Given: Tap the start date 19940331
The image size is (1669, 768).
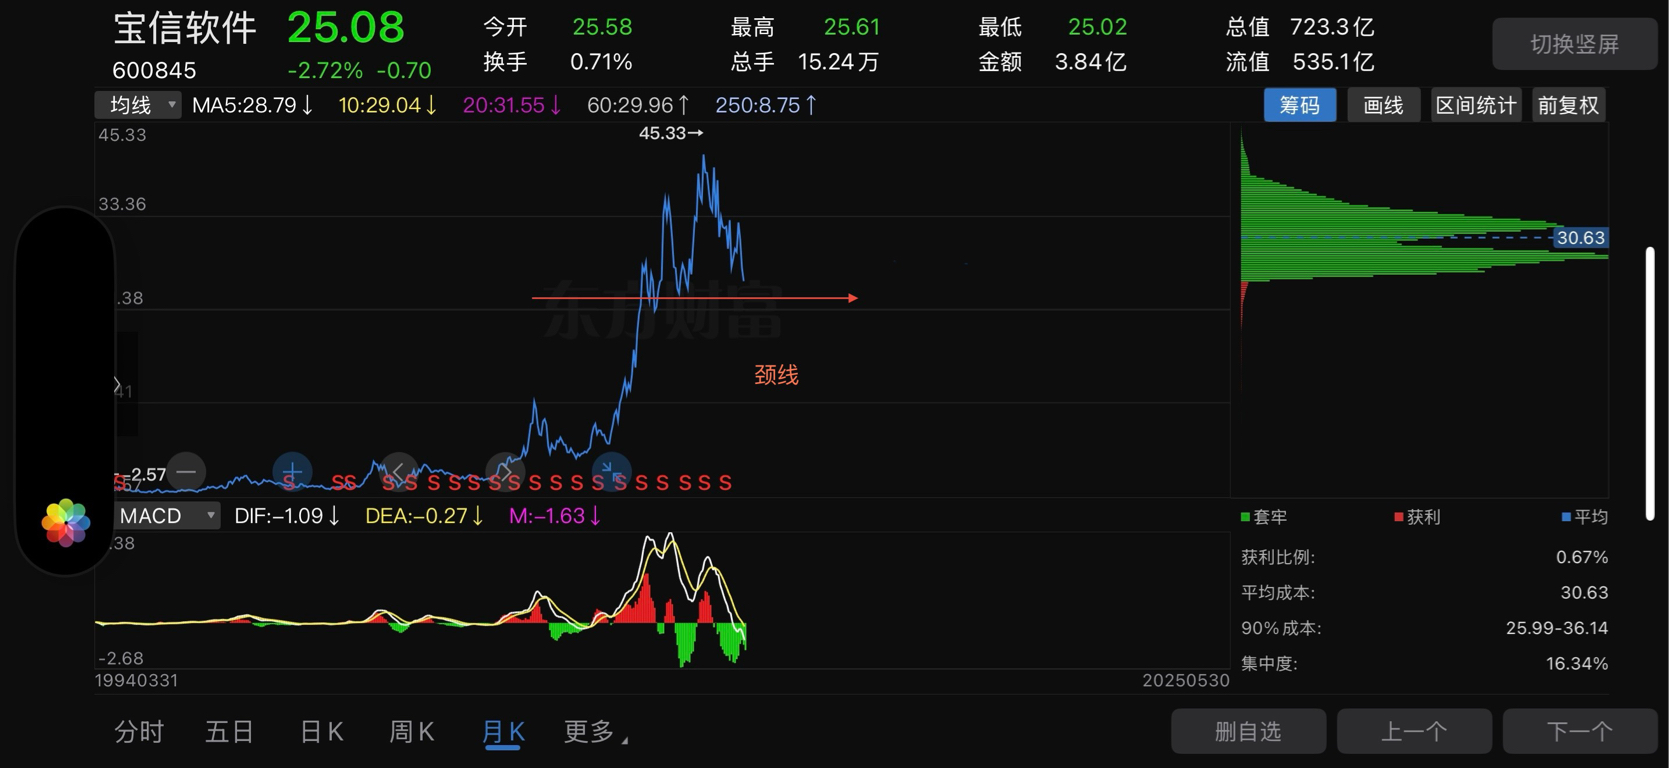Looking at the screenshot, I should coord(136,681).
